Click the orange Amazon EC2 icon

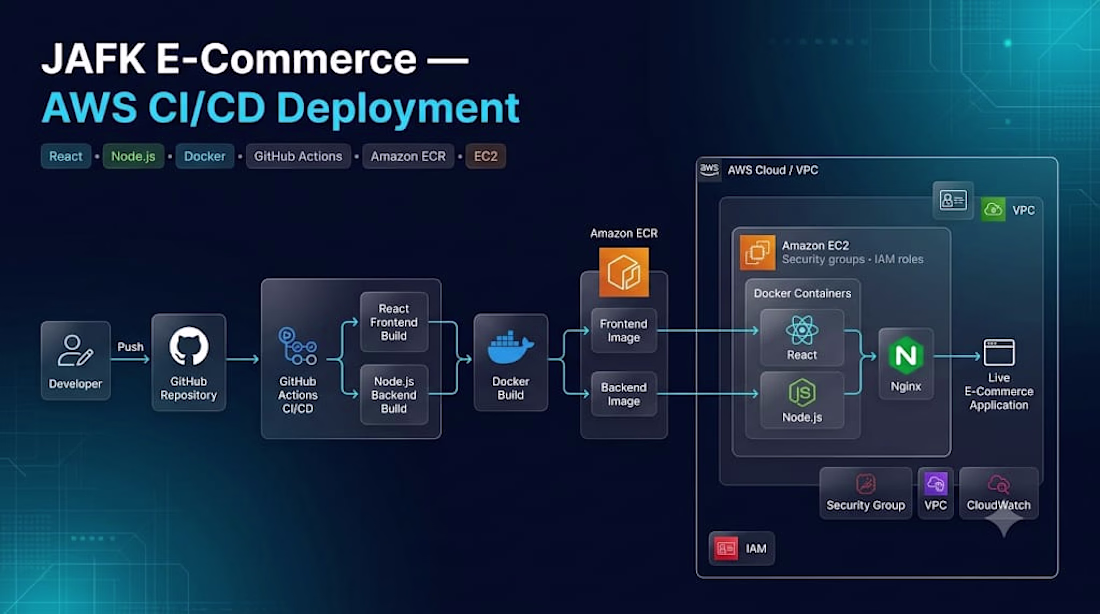tap(758, 253)
